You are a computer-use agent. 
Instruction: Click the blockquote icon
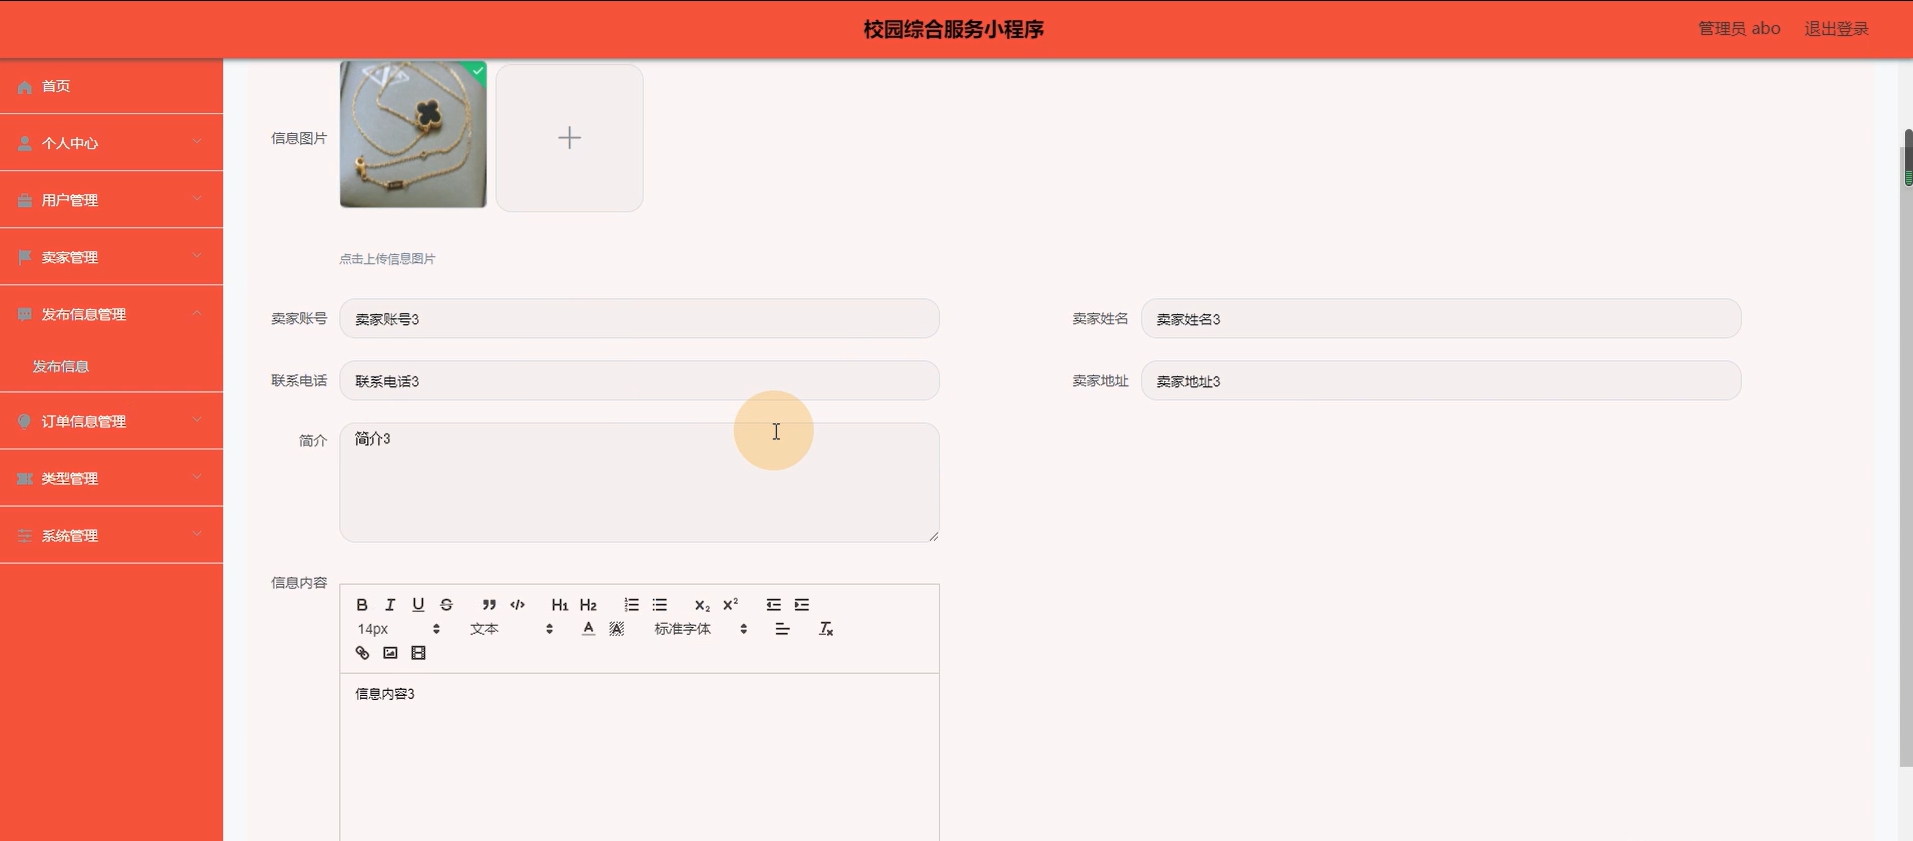(x=489, y=605)
